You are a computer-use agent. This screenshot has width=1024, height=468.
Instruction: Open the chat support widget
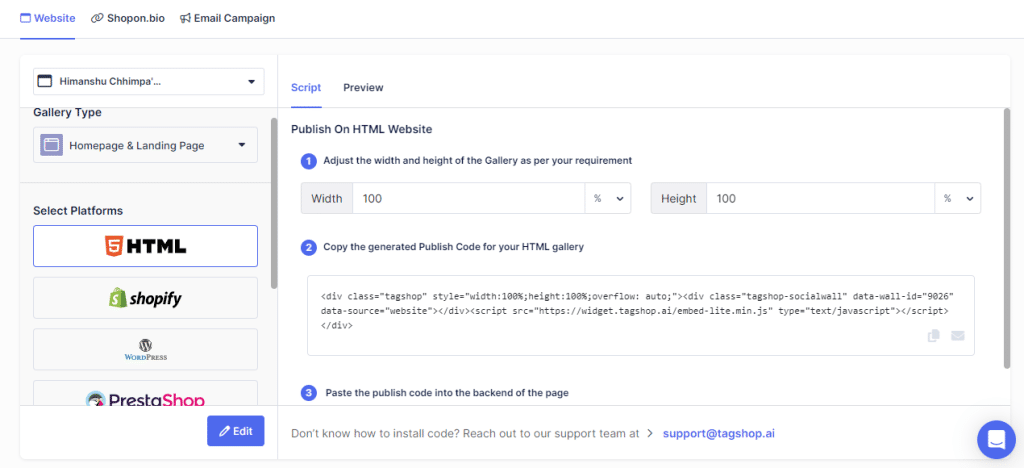click(996, 438)
